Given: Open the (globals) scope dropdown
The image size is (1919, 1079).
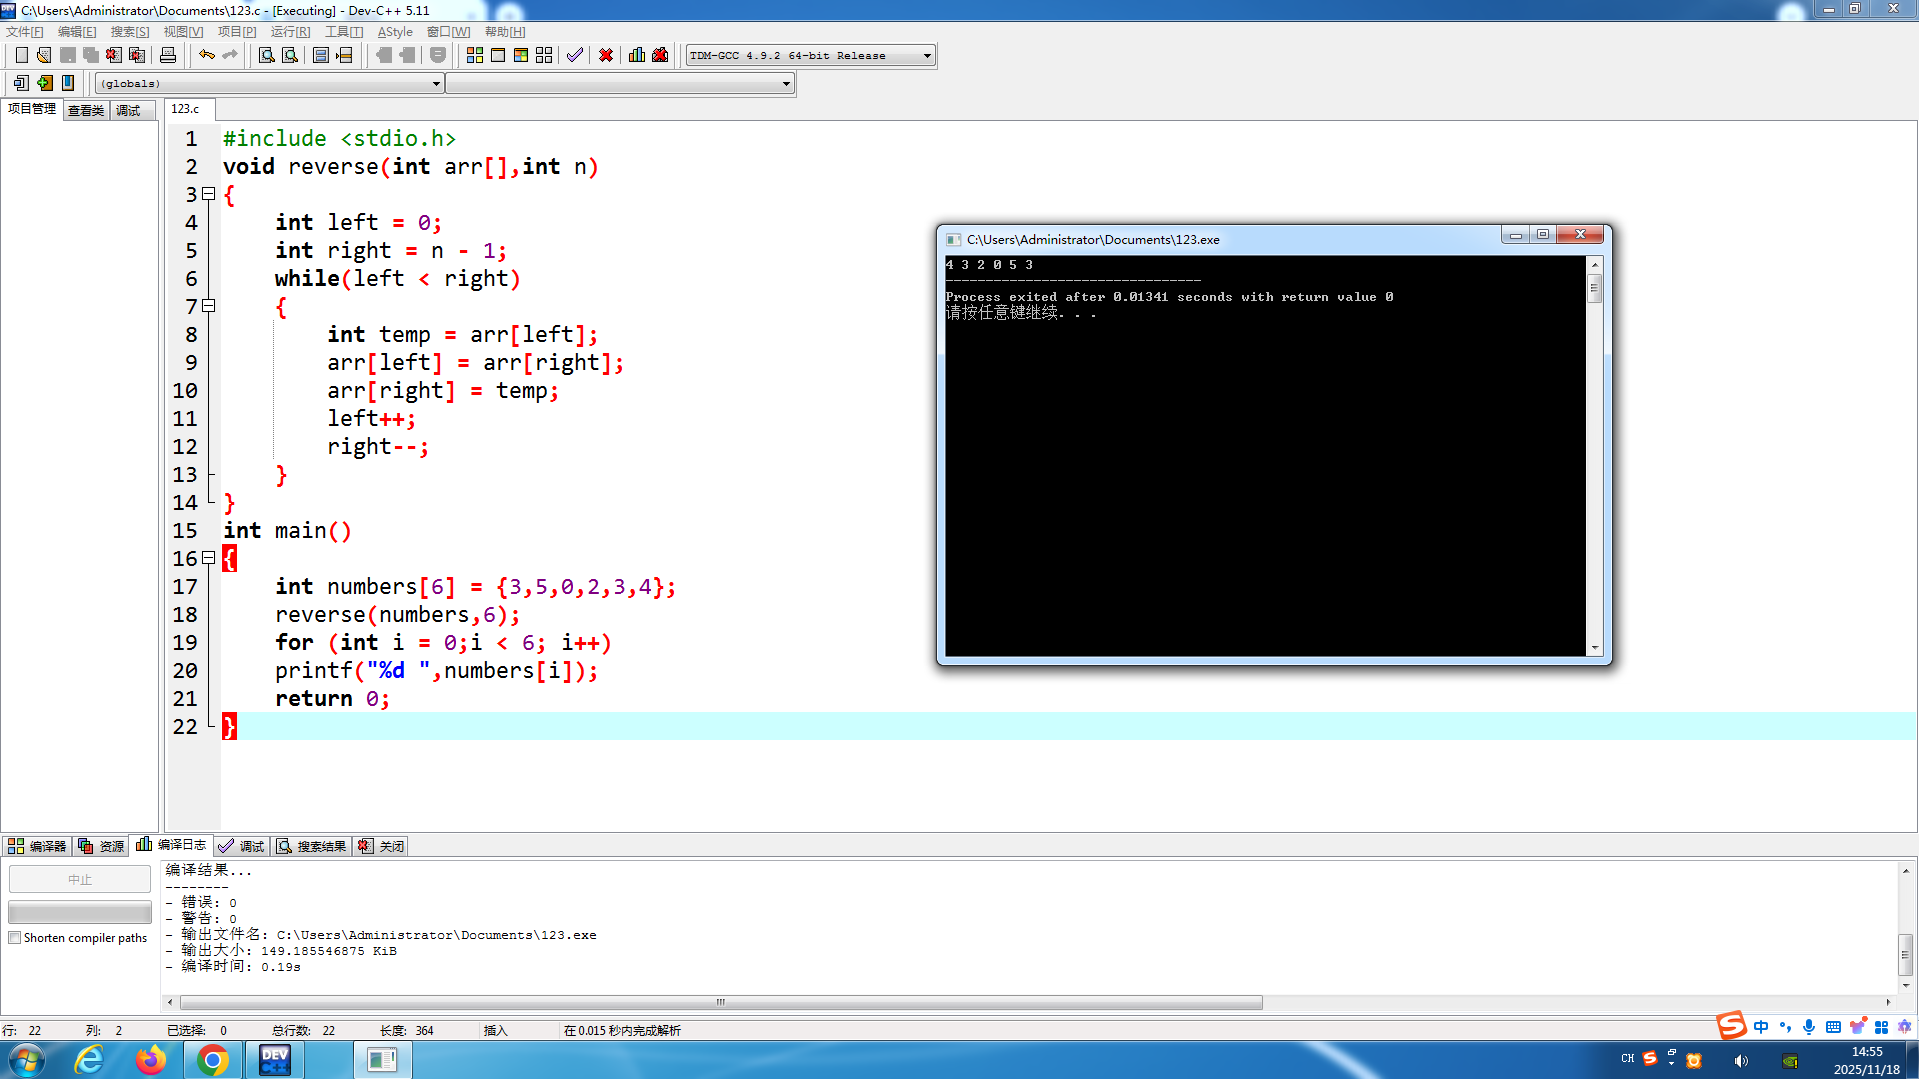Looking at the screenshot, I should click(436, 84).
